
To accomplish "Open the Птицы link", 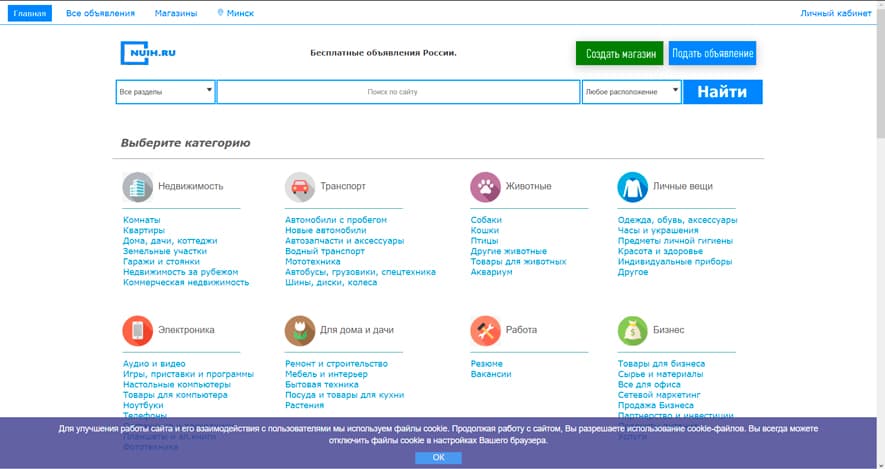I will (x=484, y=241).
